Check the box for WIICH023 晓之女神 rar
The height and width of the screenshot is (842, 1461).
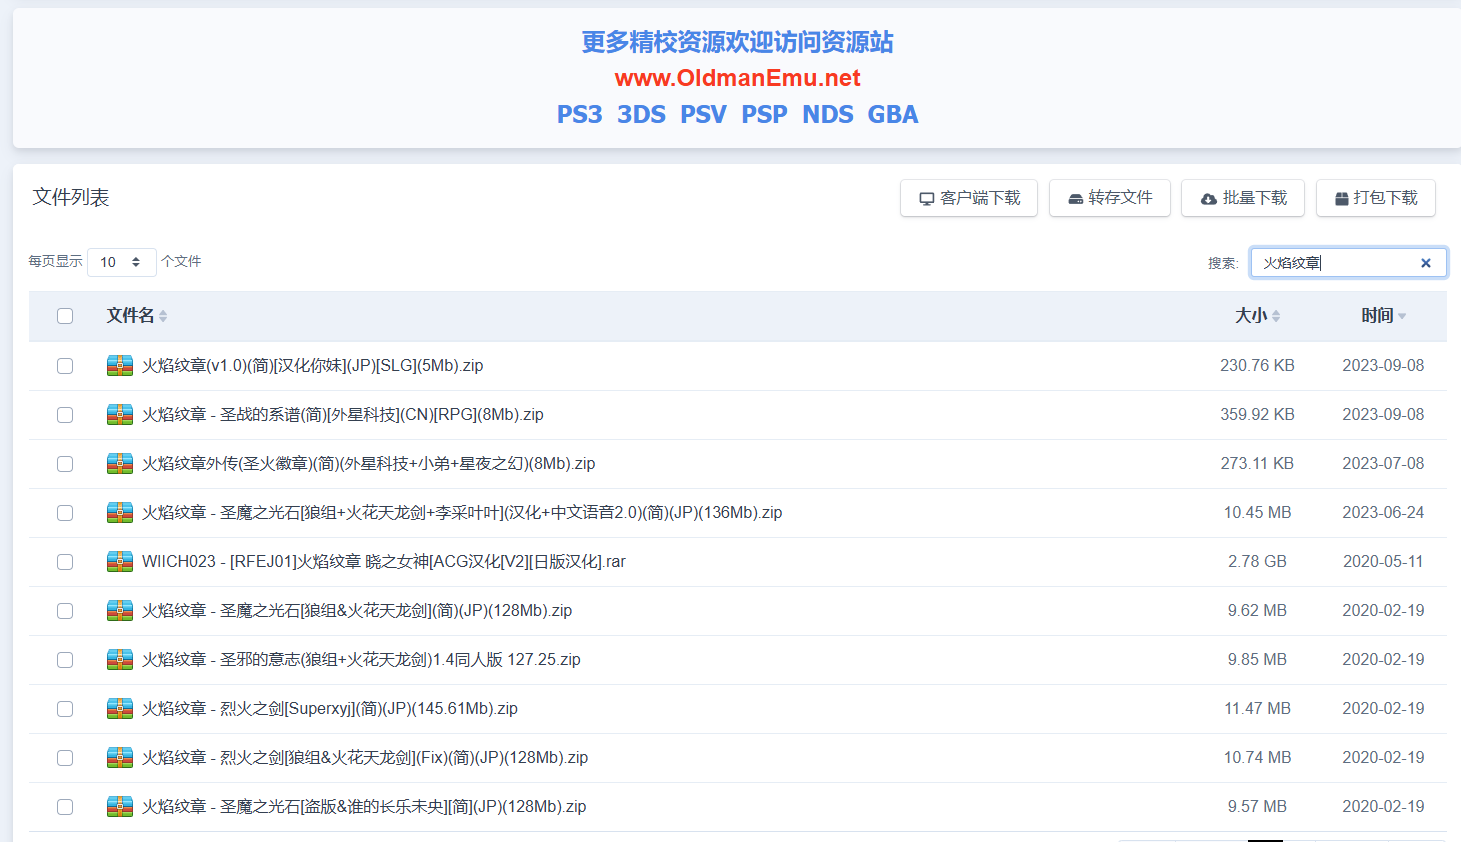point(65,562)
